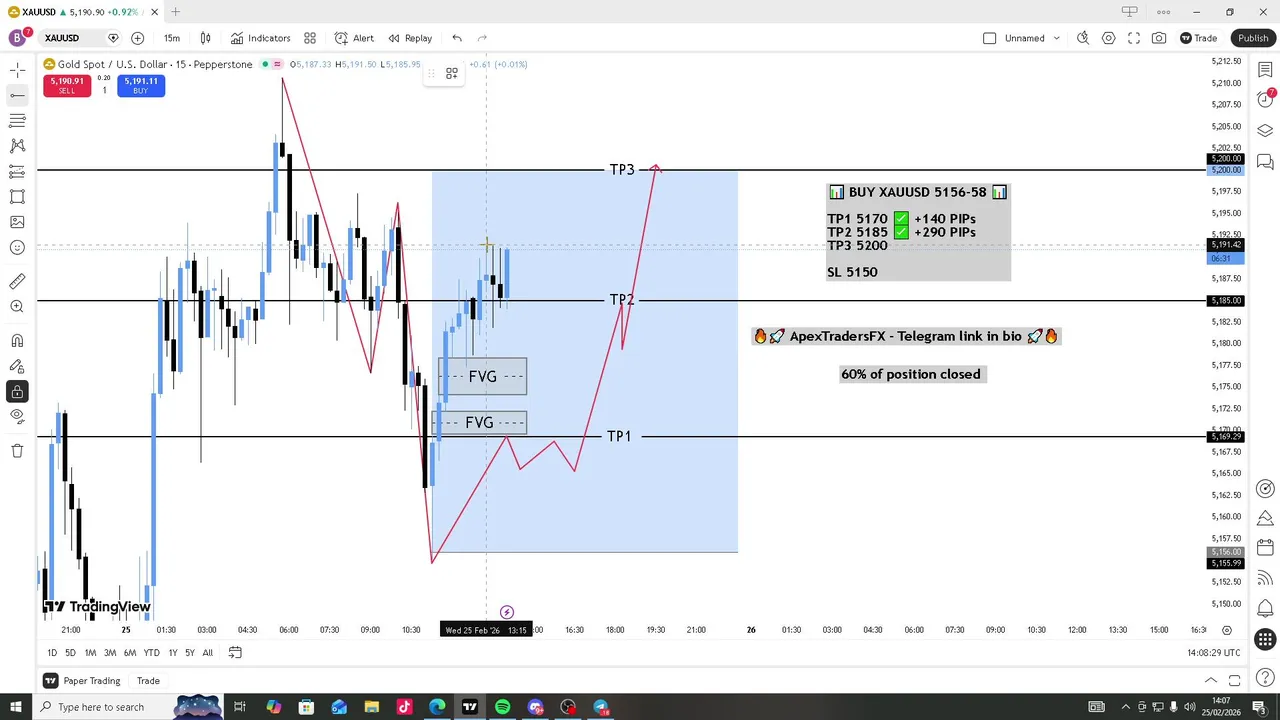
Task: Select the 1D date range
Action: coord(52,653)
